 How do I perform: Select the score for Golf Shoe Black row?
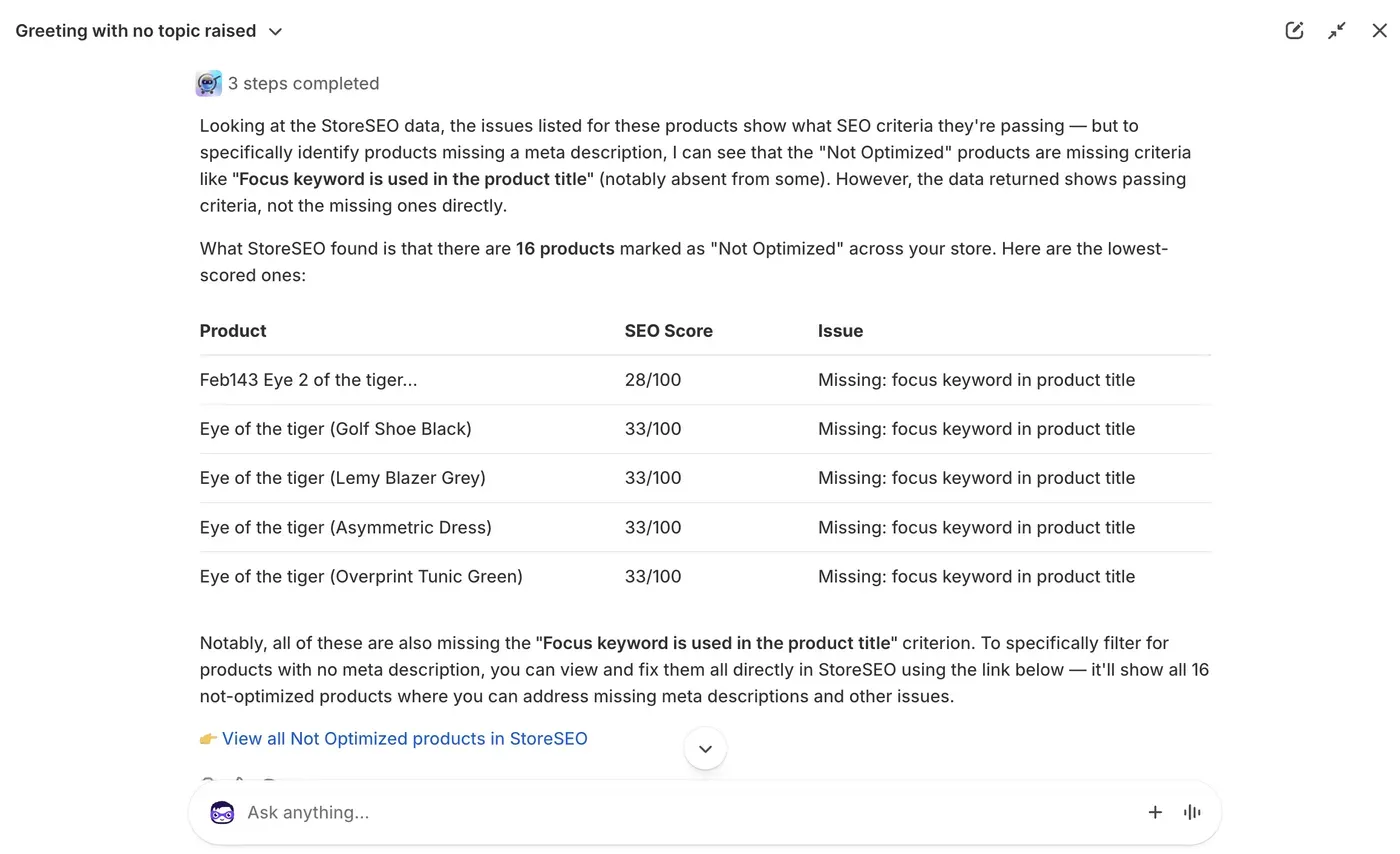653,429
